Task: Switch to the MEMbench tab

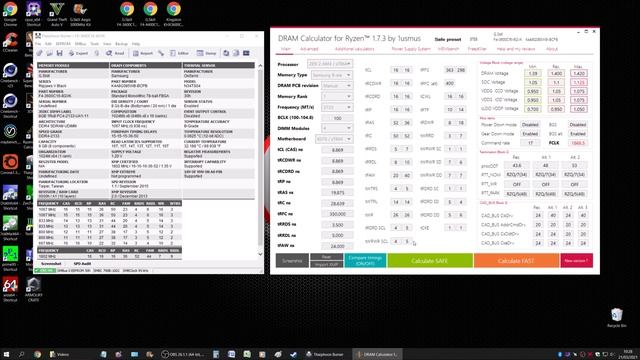Action: click(x=448, y=49)
